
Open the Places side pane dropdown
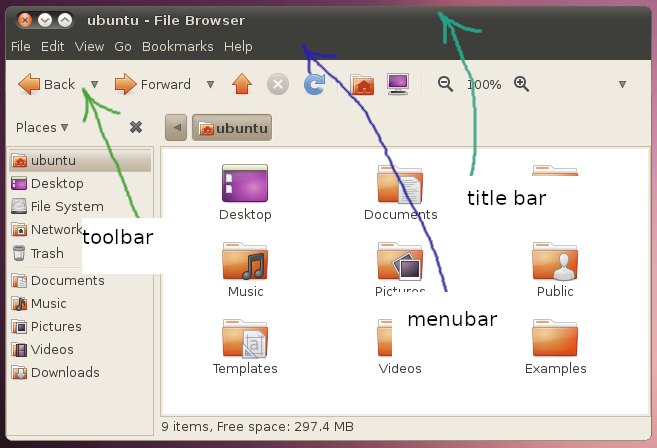pyautogui.click(x=42, y=127)
